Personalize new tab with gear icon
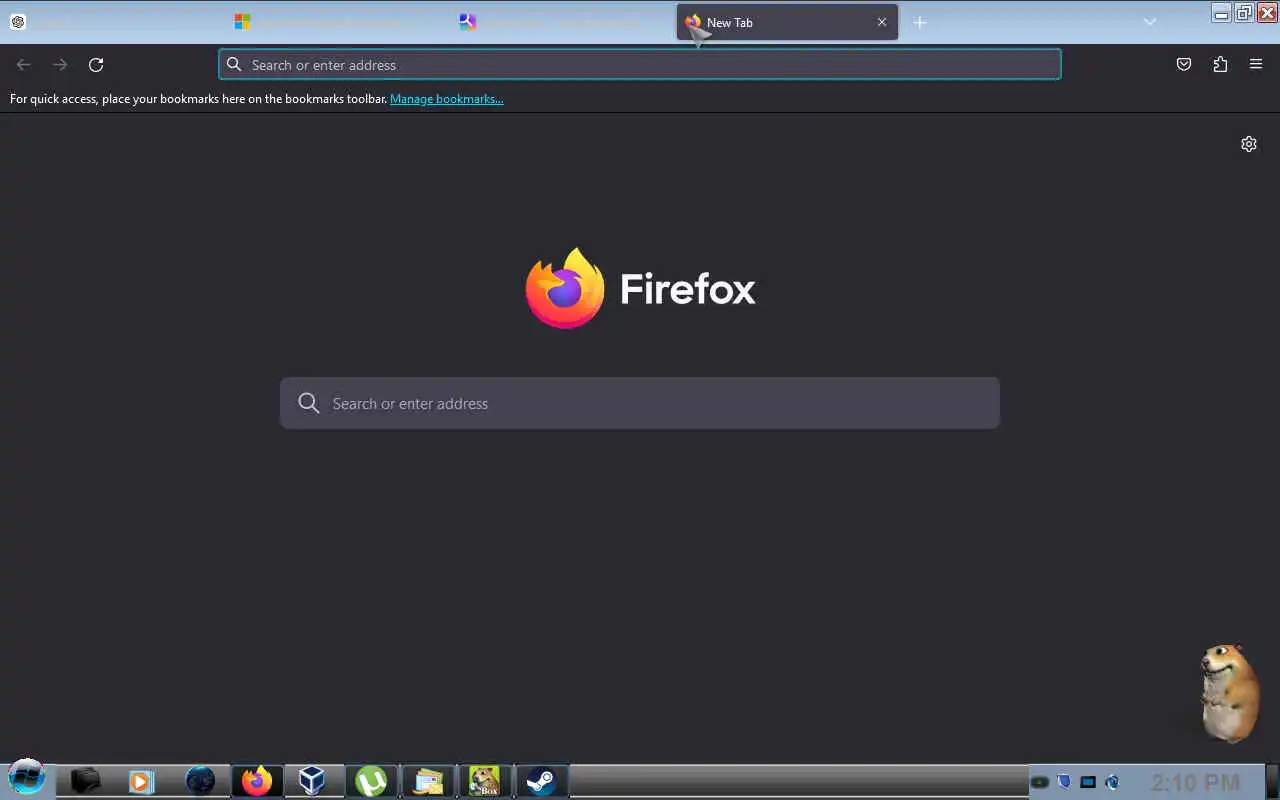 (1249, 144)
